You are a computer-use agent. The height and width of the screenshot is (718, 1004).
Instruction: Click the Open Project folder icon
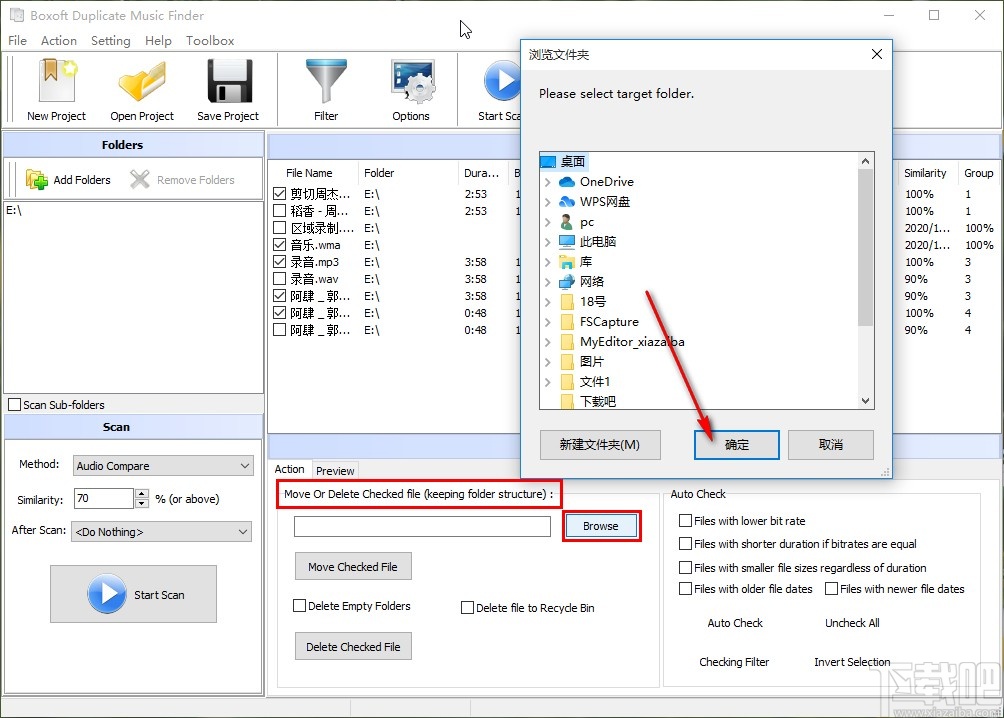pos(142,81)
